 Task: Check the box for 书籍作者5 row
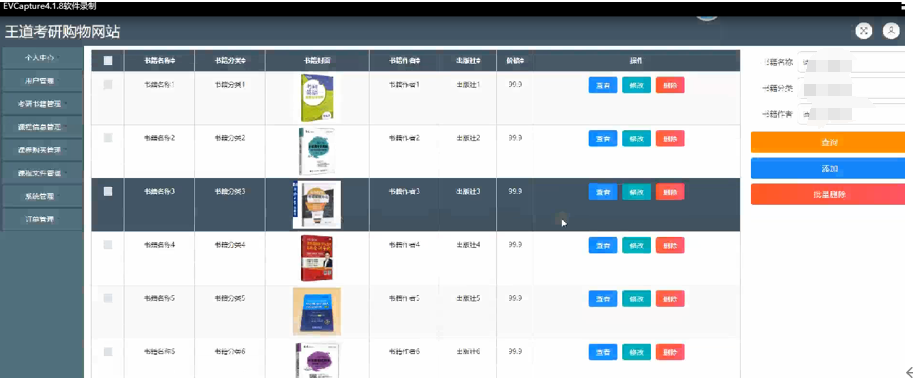[x=108, y=298]
